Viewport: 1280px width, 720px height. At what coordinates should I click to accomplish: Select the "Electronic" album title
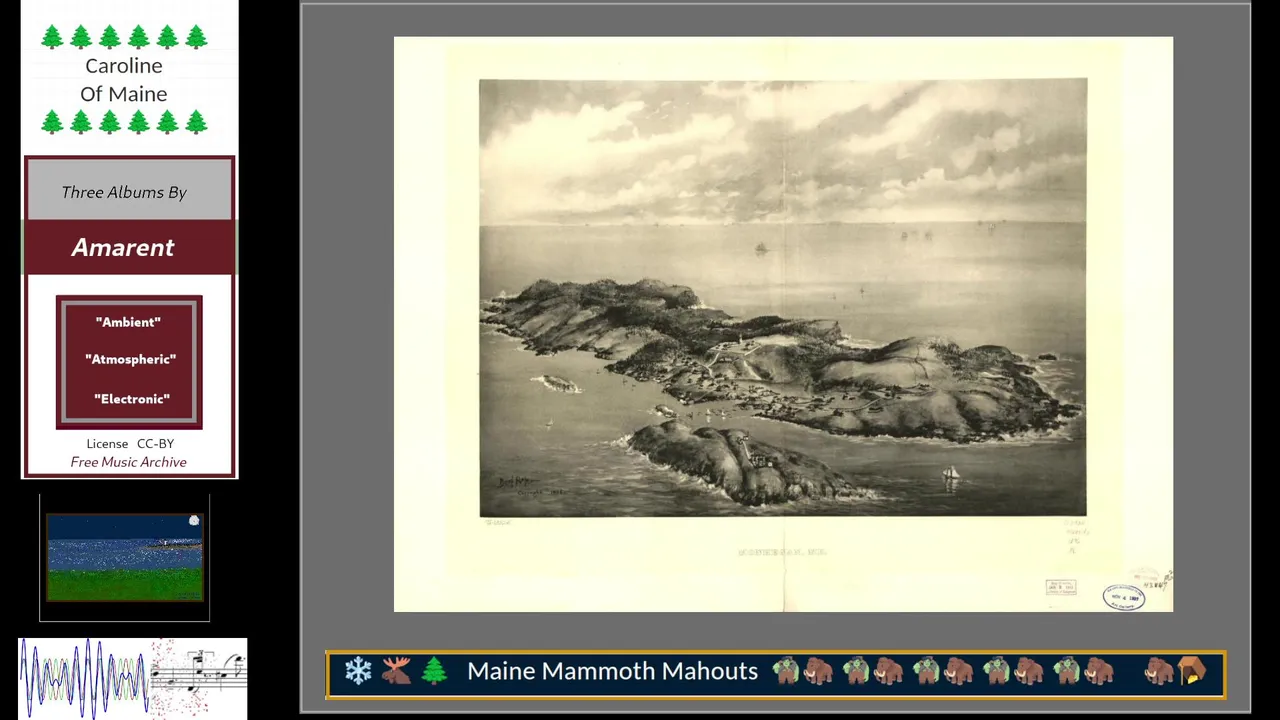point(132,399)
